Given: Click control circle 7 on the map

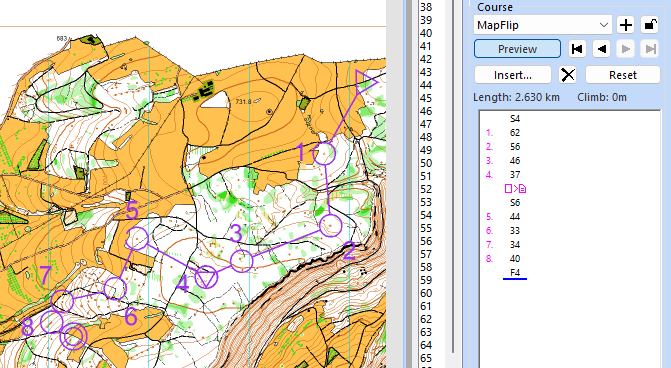Looking at the screenshot, I should 62,301.
